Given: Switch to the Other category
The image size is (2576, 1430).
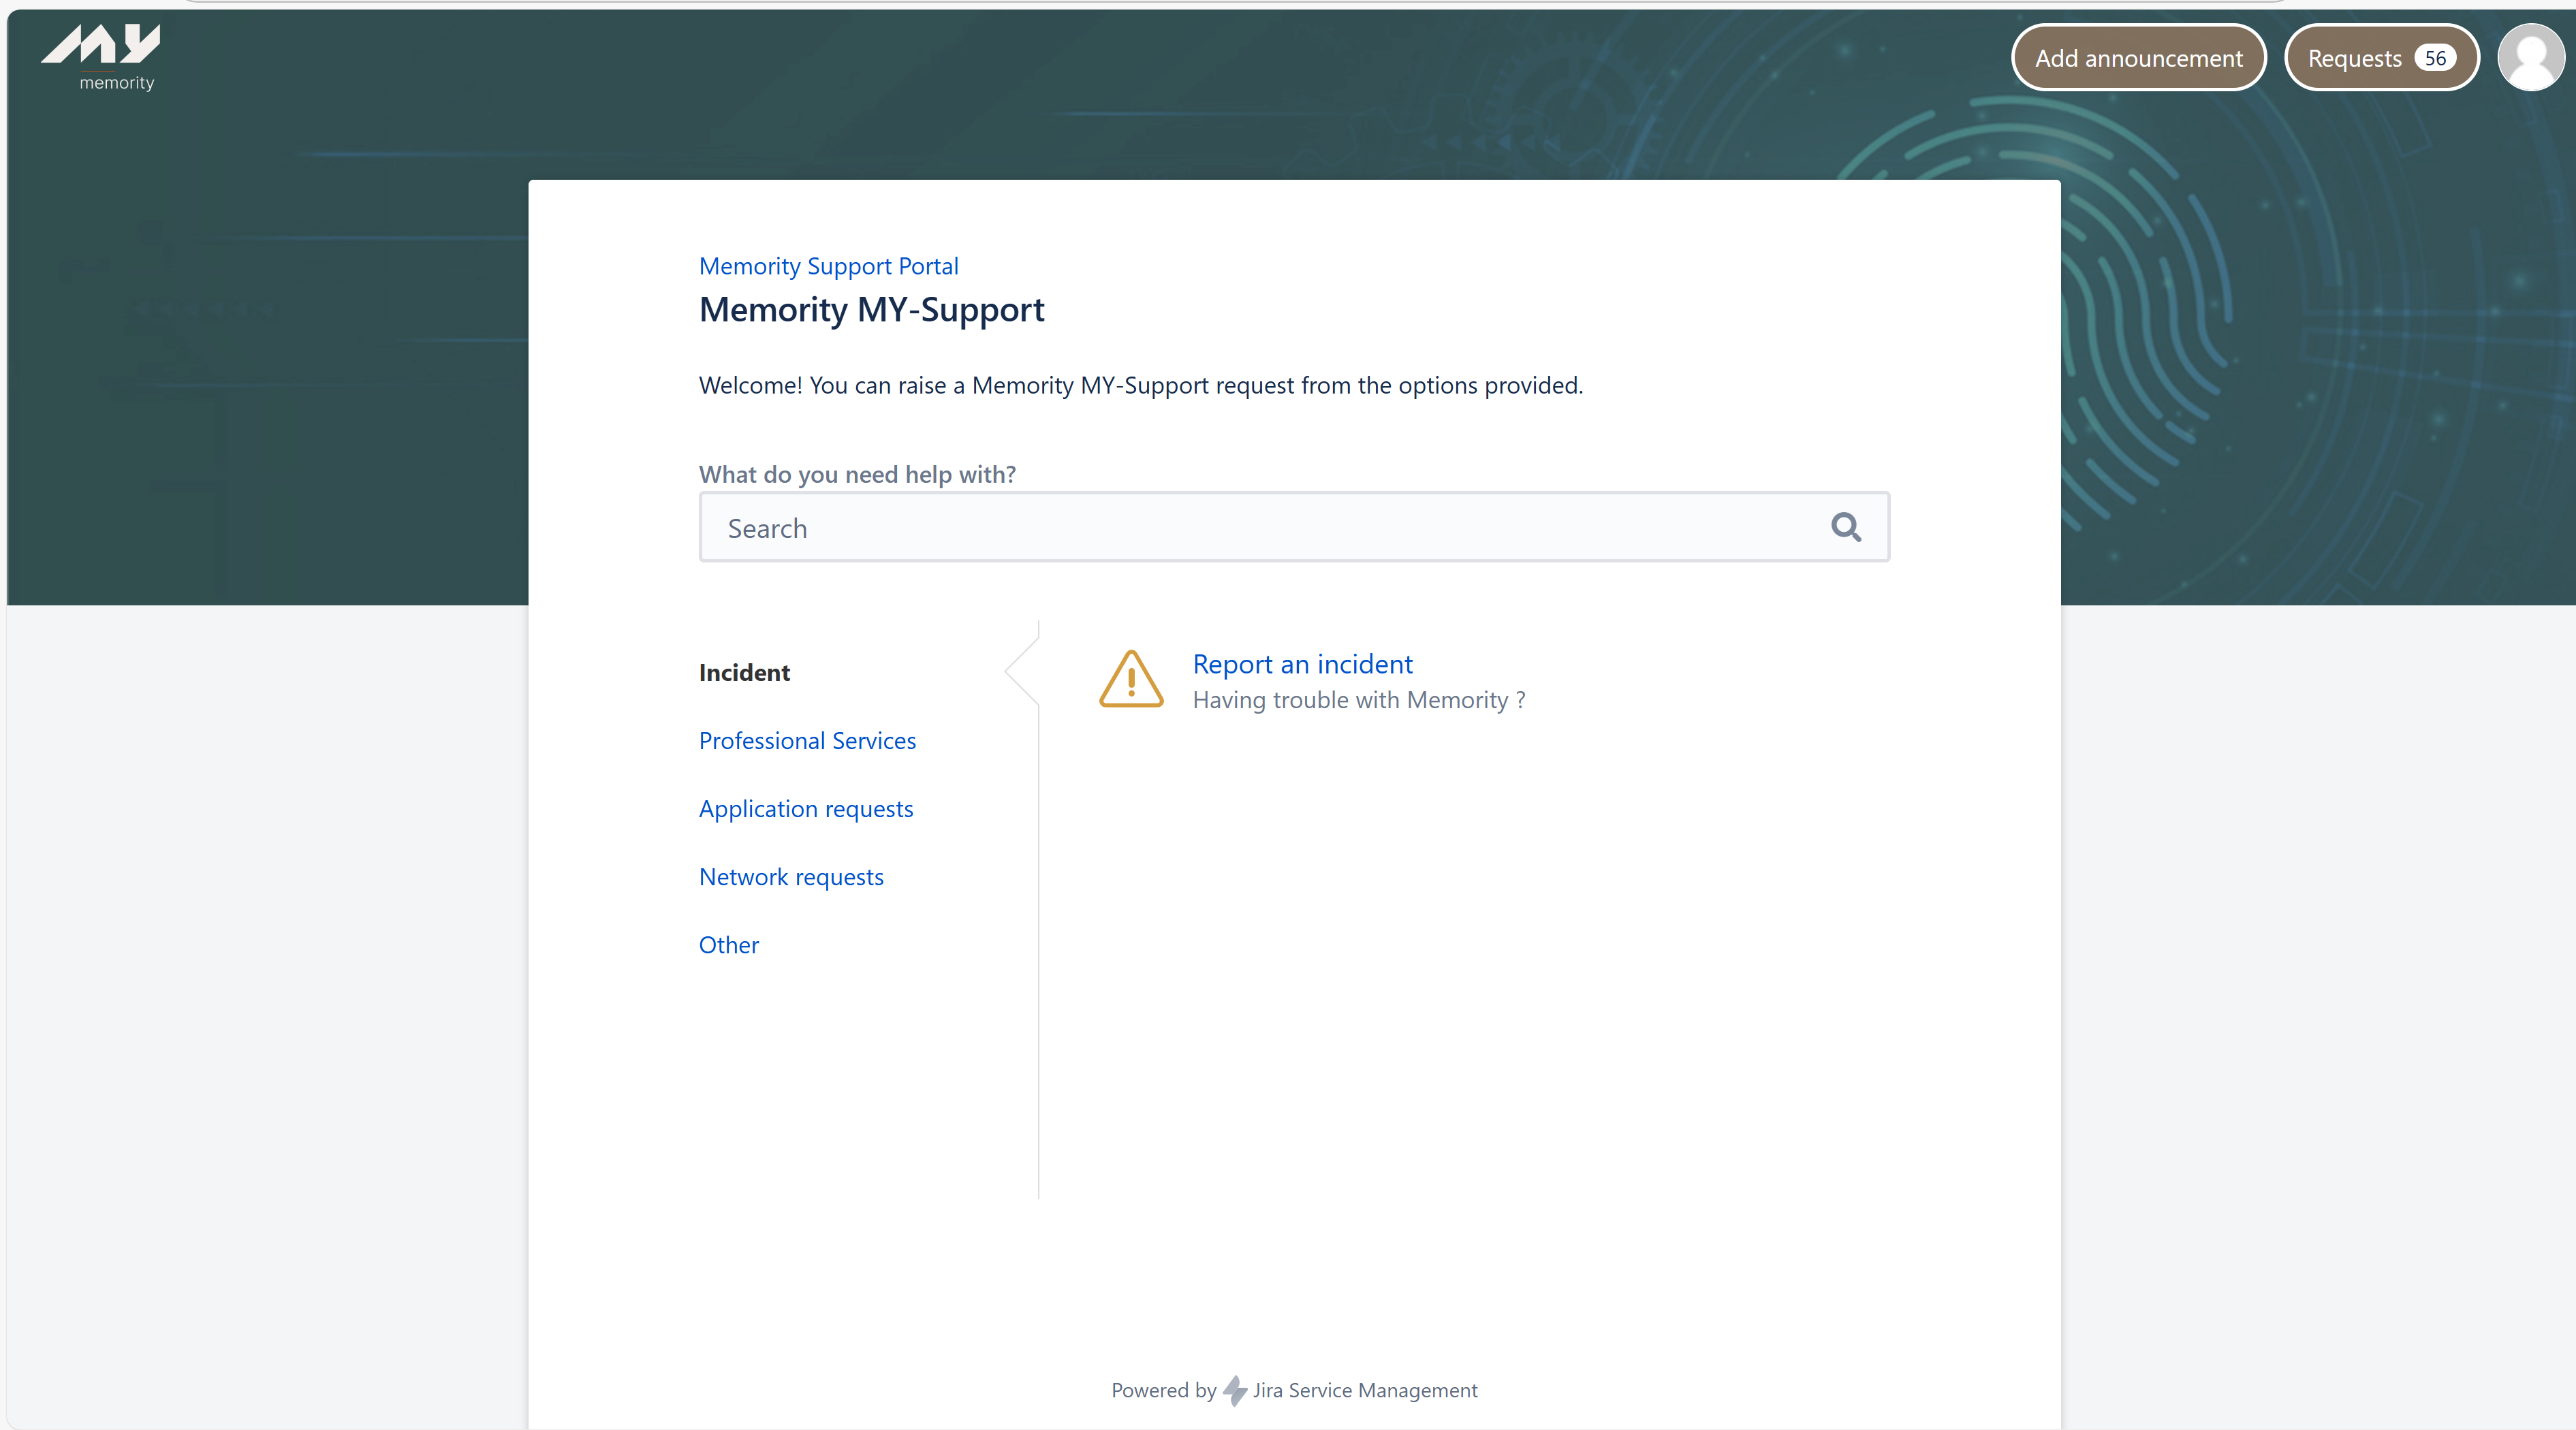Looking at the screenshot, I should click(728, 945).
